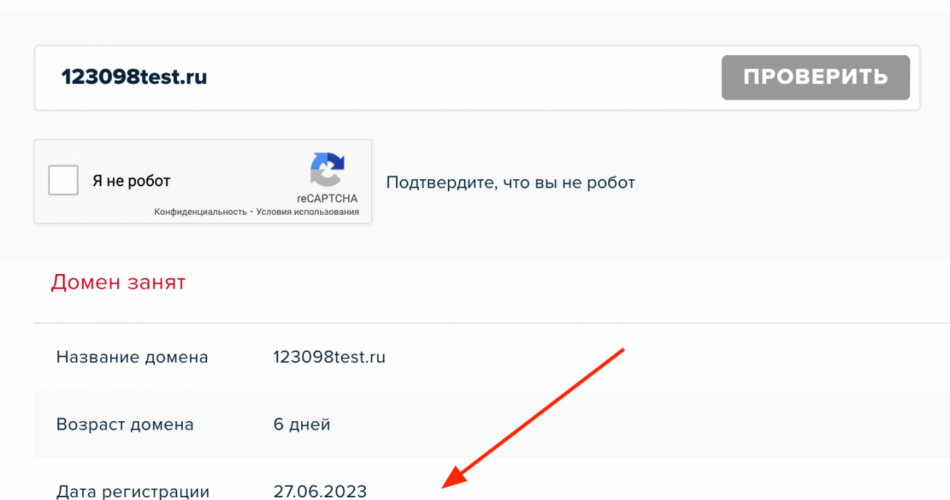Click the "Я не робот" label text
The image size is (950, 500).
pos(131,181)
